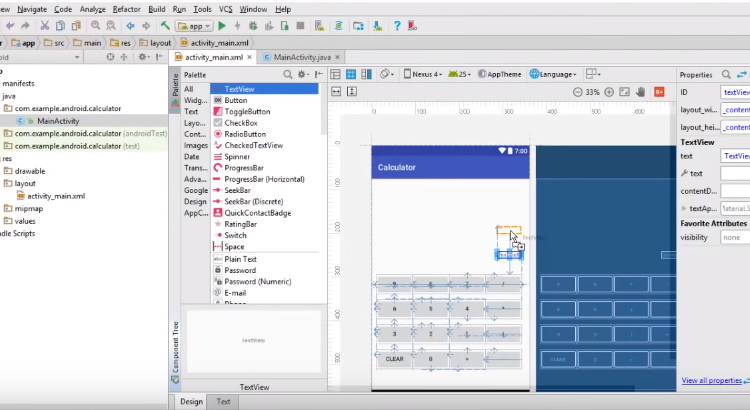Select SeekBar widget in the palette
Viewport: 750px width, 410px height.
click(x=238, y=190)
